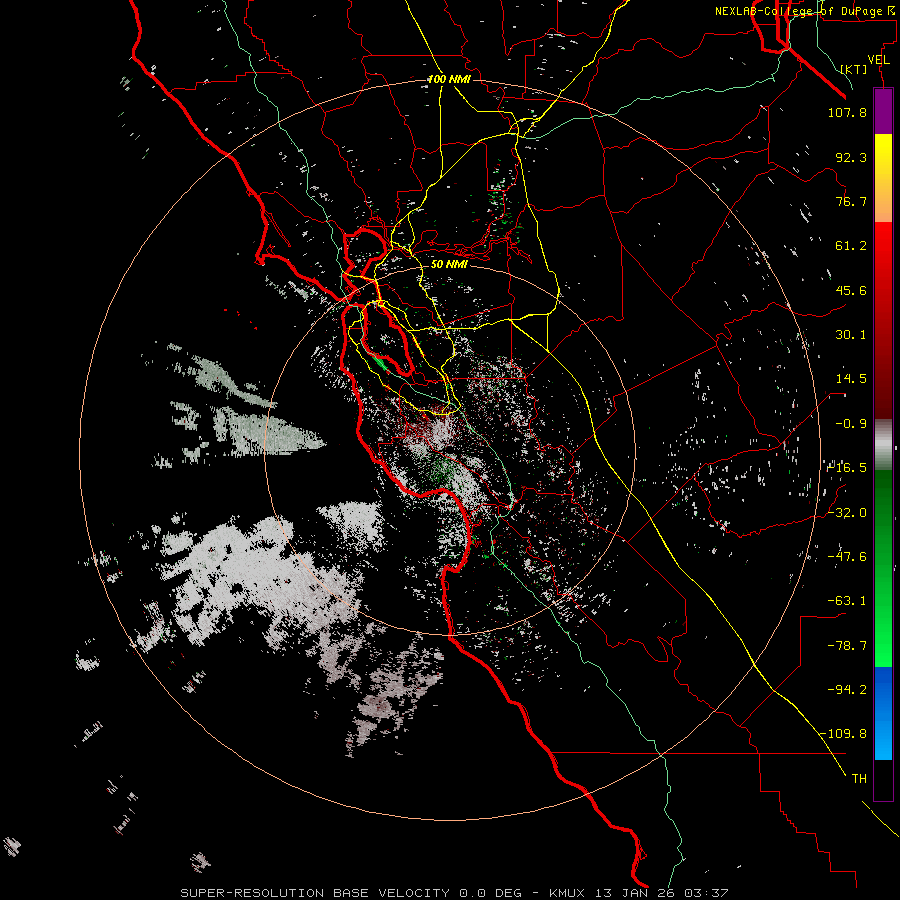Click the -16.5 velocity scale value
Screen dimensions: 900x900
[847, 468]
